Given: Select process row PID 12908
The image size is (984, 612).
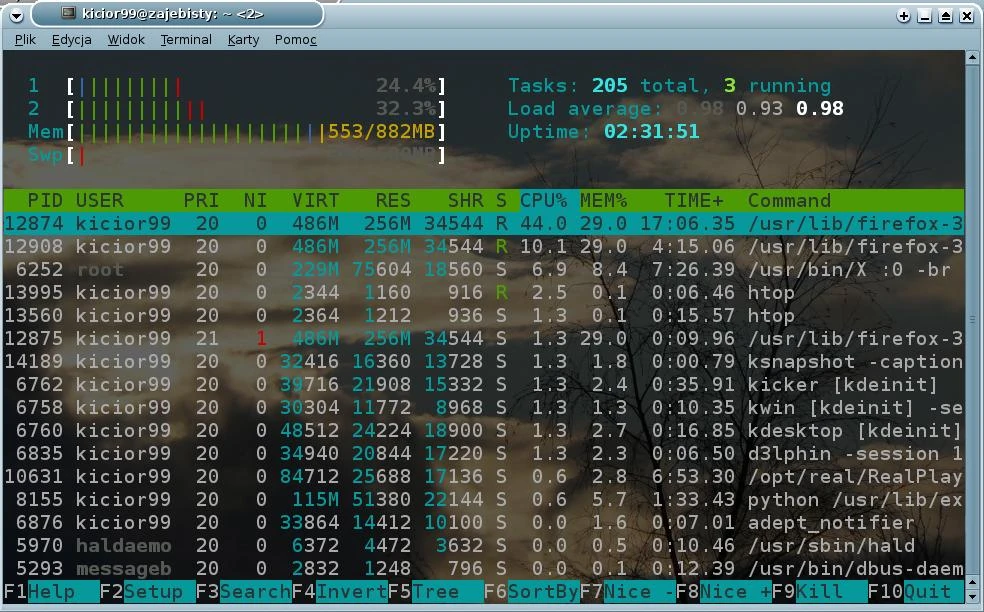Looking at the screenshot, I should [x=483, y=246].
